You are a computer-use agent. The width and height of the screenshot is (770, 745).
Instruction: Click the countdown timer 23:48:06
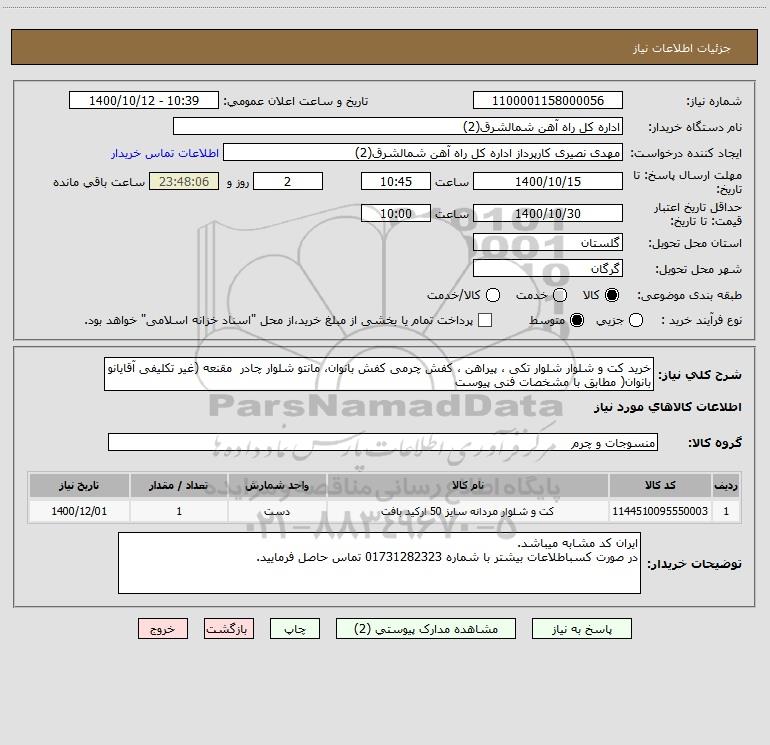point(184,181)
